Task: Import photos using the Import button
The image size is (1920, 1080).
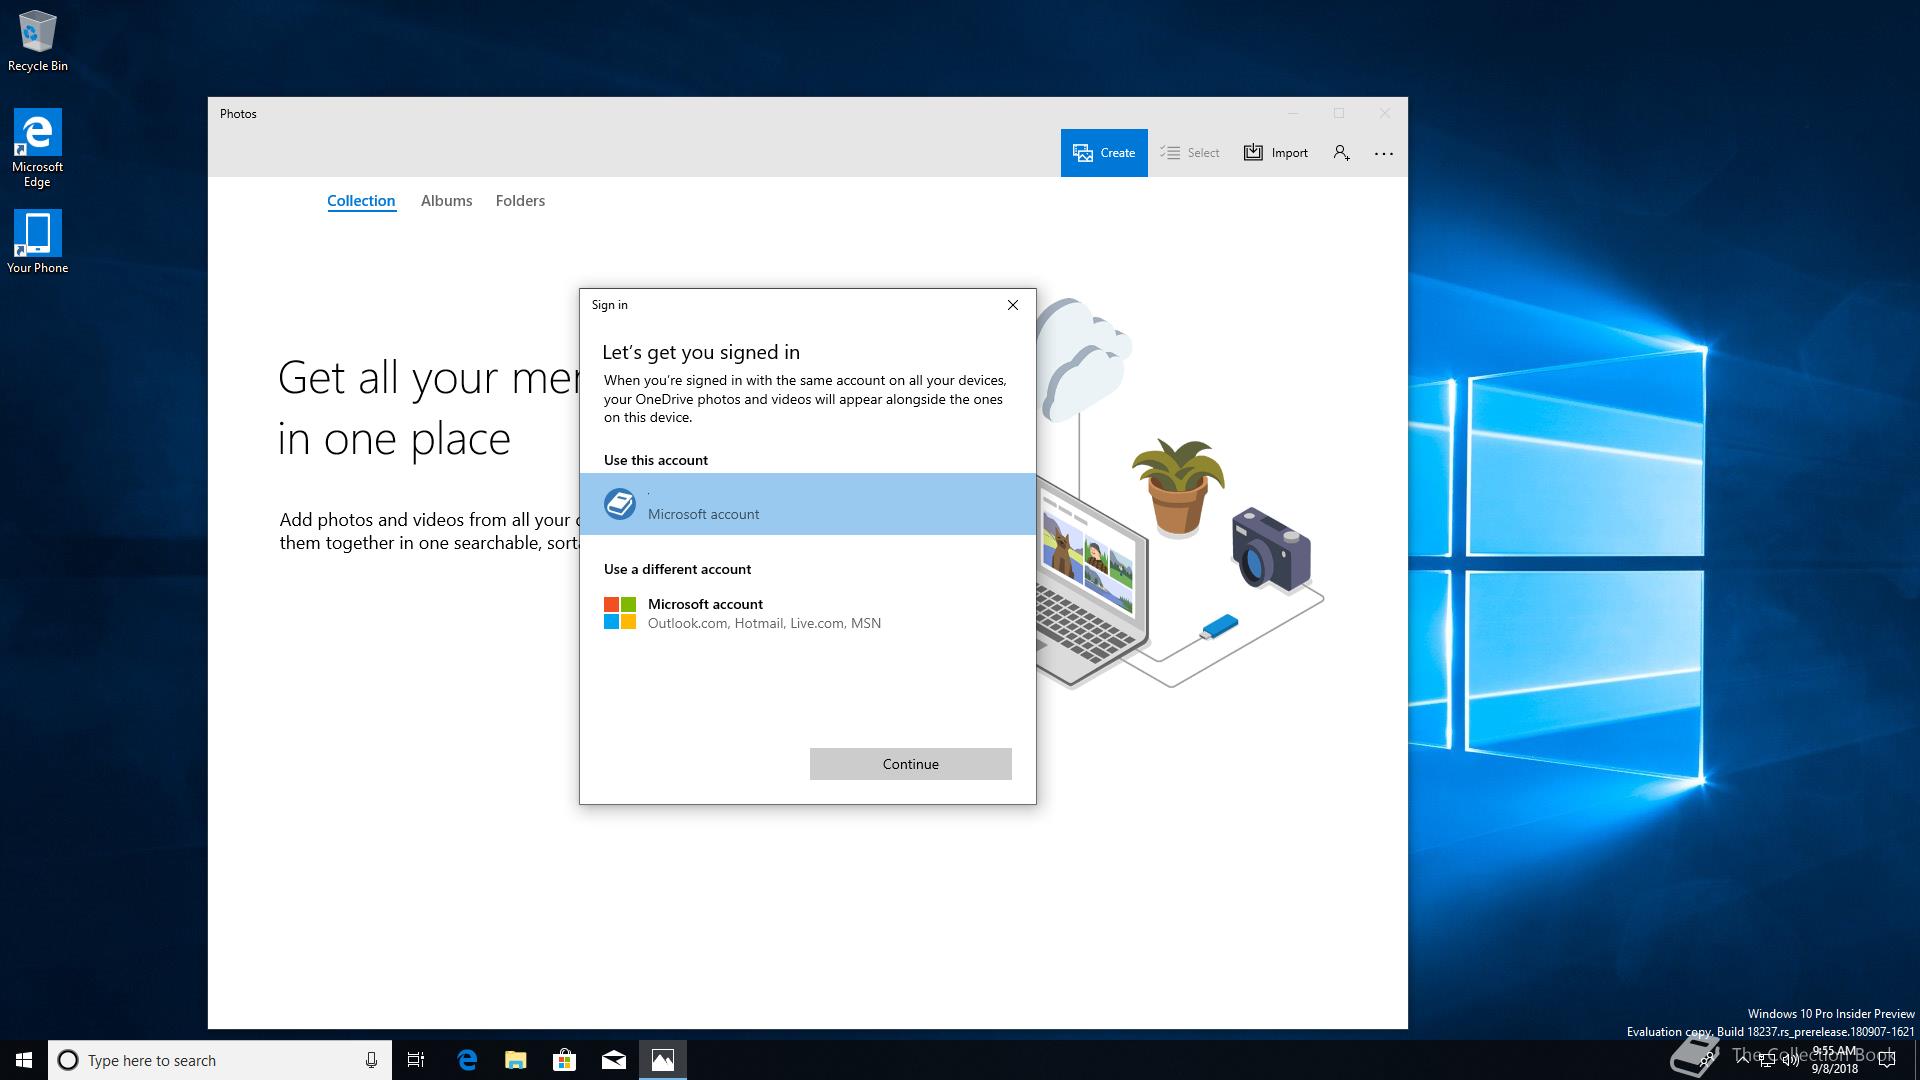Action: [x=1276, y=153]
